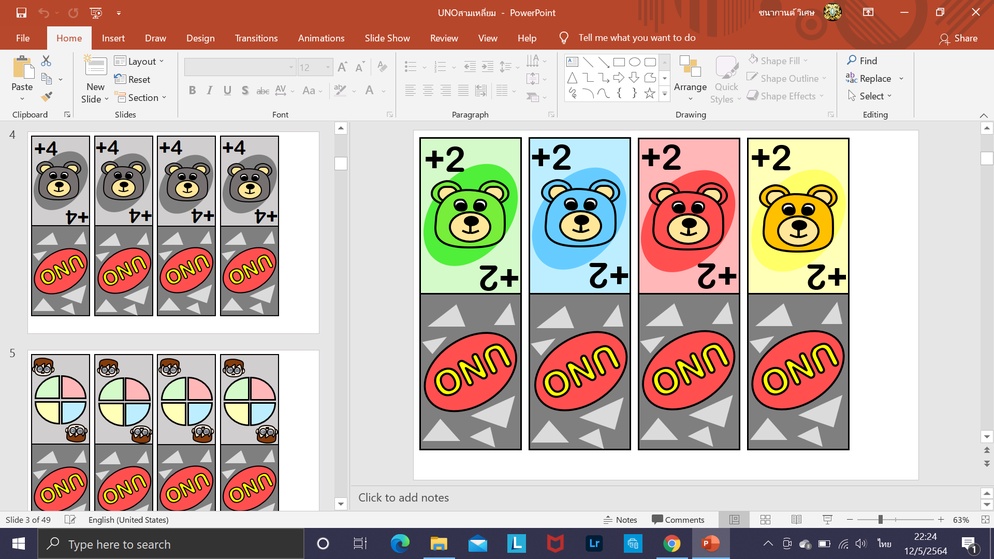Open Shape Outline dropdown
The height and width of the screenshot is (559, 994).
coord(787,79)
